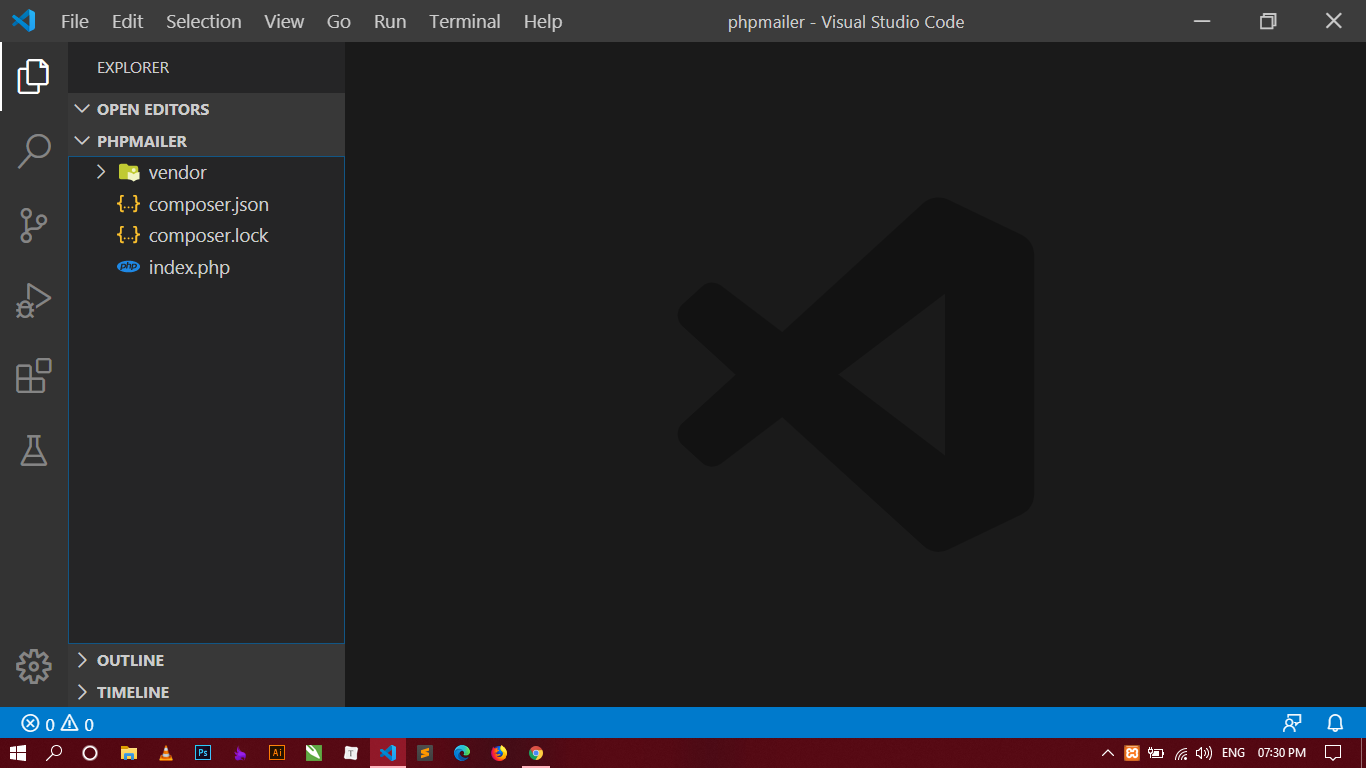Expand the Outline section
1366x768 pixels.
coord(130,661)
